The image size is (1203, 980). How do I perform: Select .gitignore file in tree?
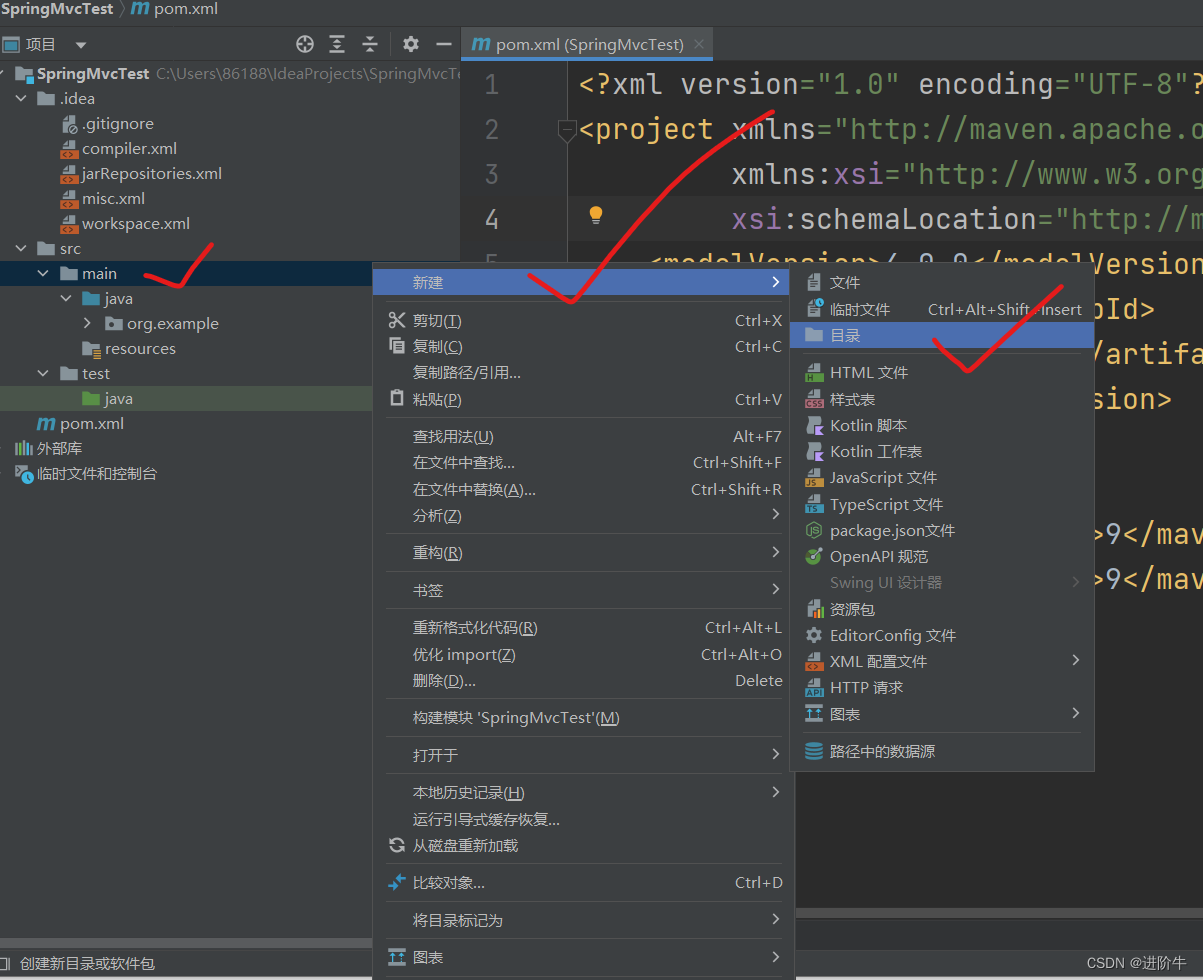[x=108, y=124]
